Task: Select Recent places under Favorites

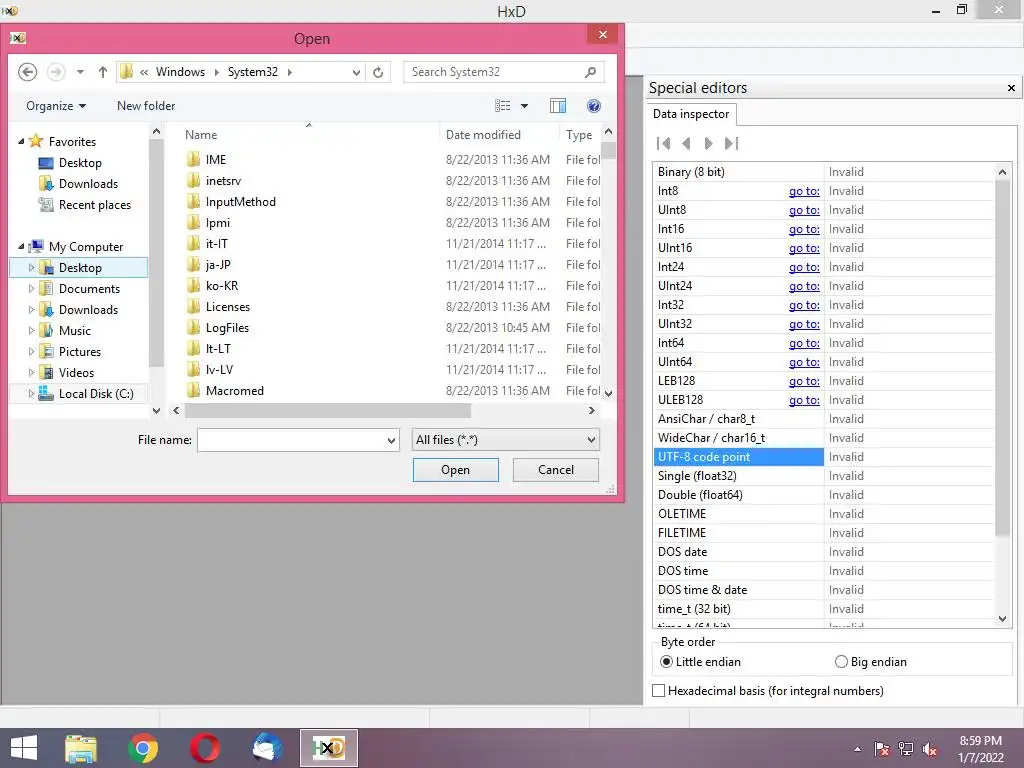Action: [95, 204]
